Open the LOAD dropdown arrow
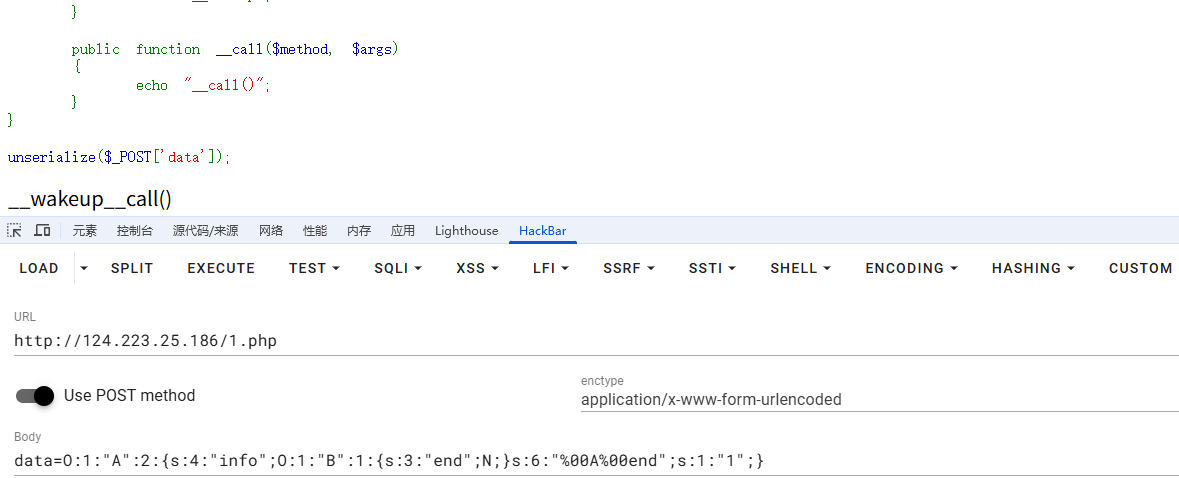Image resolution: width=1179 pixels, height=478 pixels. (x=84, y=268)
